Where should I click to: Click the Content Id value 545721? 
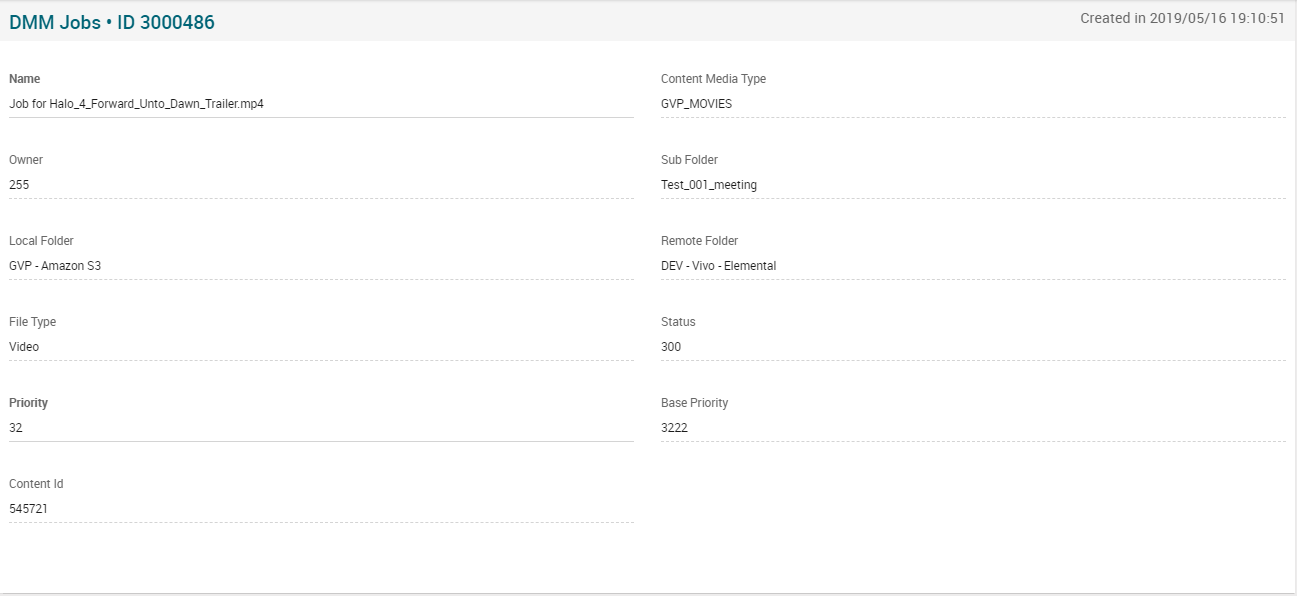point(28,509)
